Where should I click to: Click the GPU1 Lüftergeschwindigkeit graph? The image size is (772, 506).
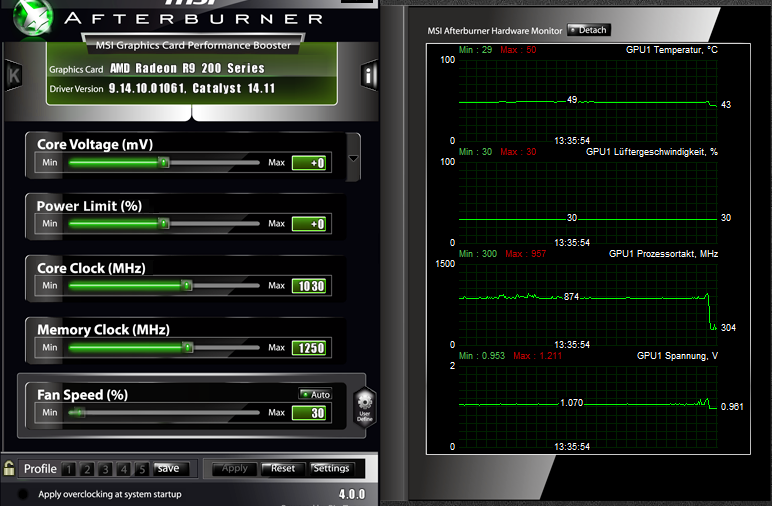pyautogui.click(x=588, y=202)
